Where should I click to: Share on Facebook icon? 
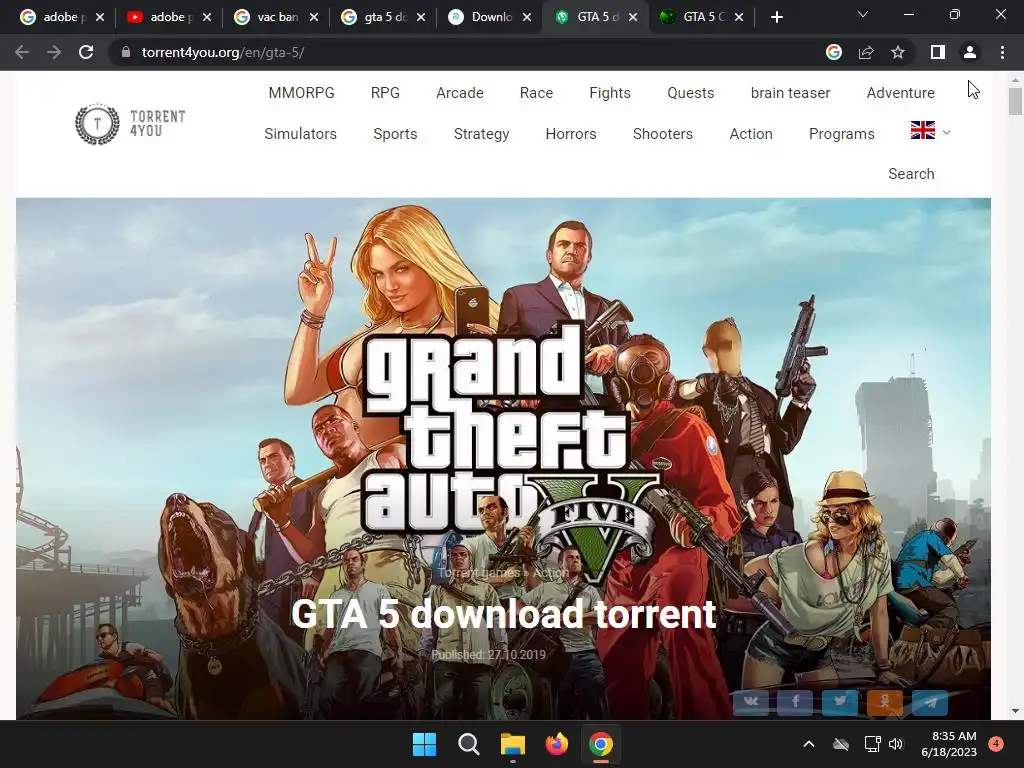[x=795, y=702]
